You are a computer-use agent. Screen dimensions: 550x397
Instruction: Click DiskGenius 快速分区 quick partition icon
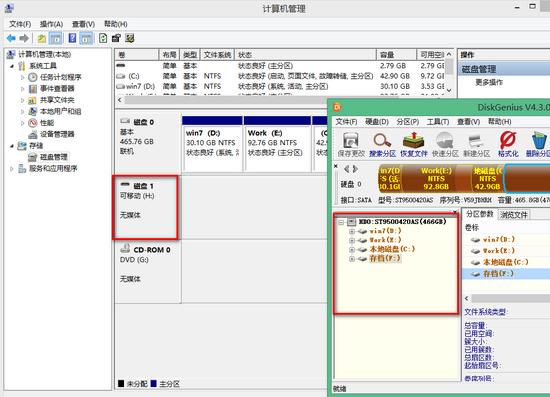[445, 144]
